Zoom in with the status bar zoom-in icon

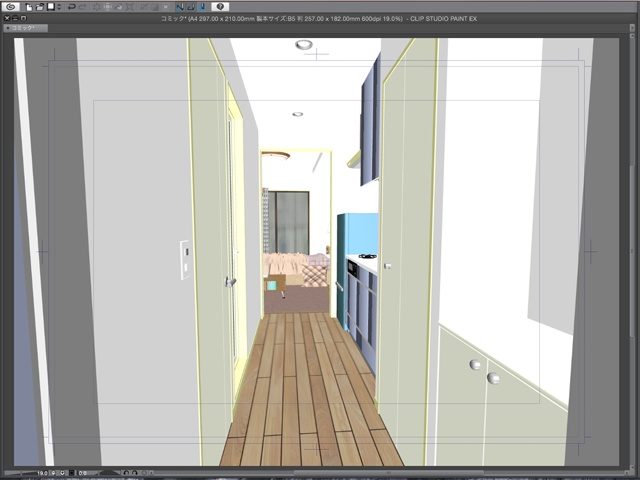pos(62,473)
